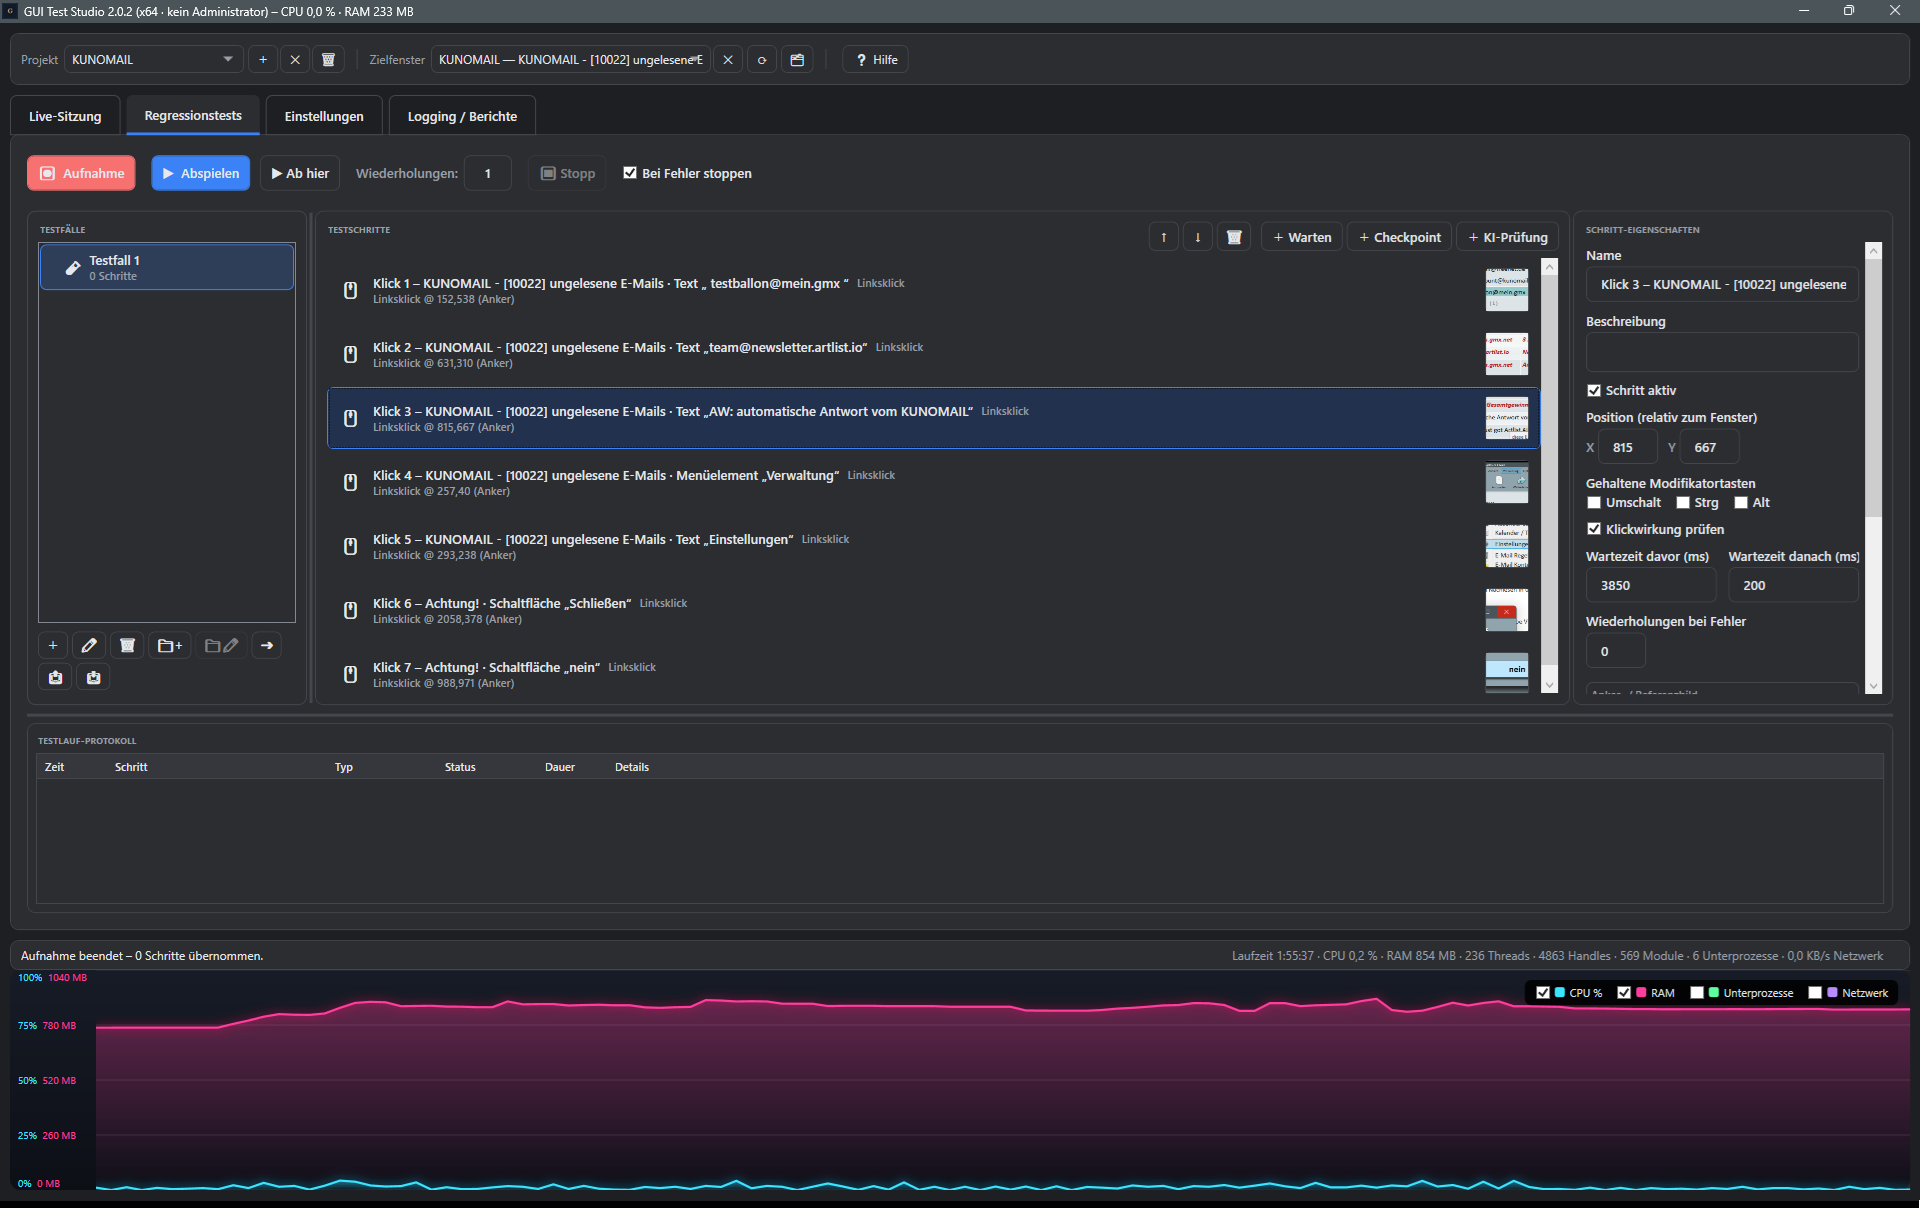Open the Zielfenster KUNOMAIL combo box
Screen dimensions: 1920x1209
coord(571,60)
